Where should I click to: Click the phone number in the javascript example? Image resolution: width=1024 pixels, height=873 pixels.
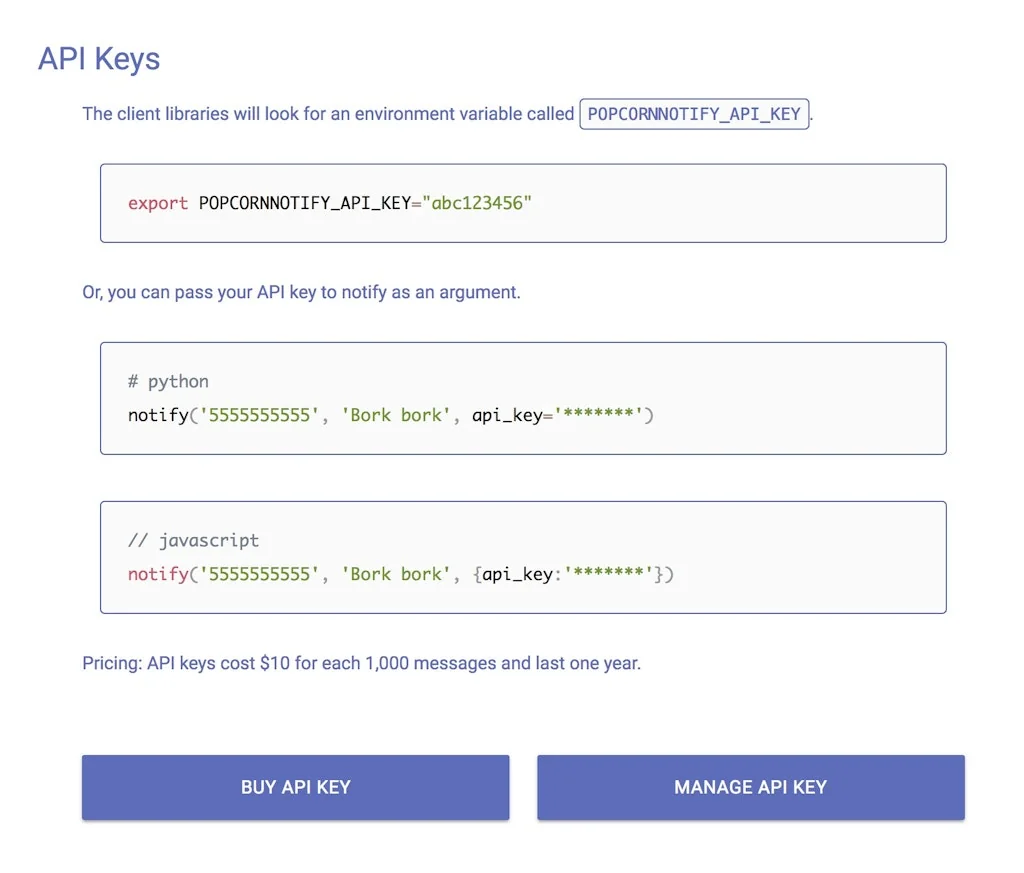tap(259, 574)
